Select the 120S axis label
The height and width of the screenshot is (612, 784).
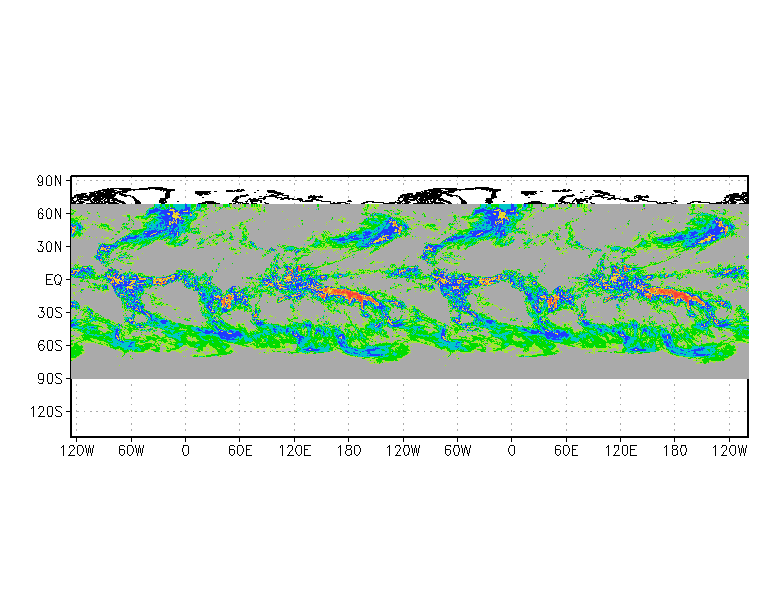46,412
